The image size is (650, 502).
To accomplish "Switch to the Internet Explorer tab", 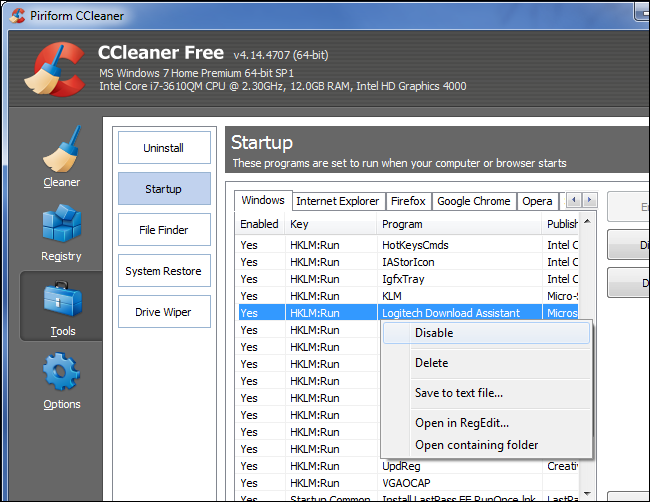I will 338,201.
